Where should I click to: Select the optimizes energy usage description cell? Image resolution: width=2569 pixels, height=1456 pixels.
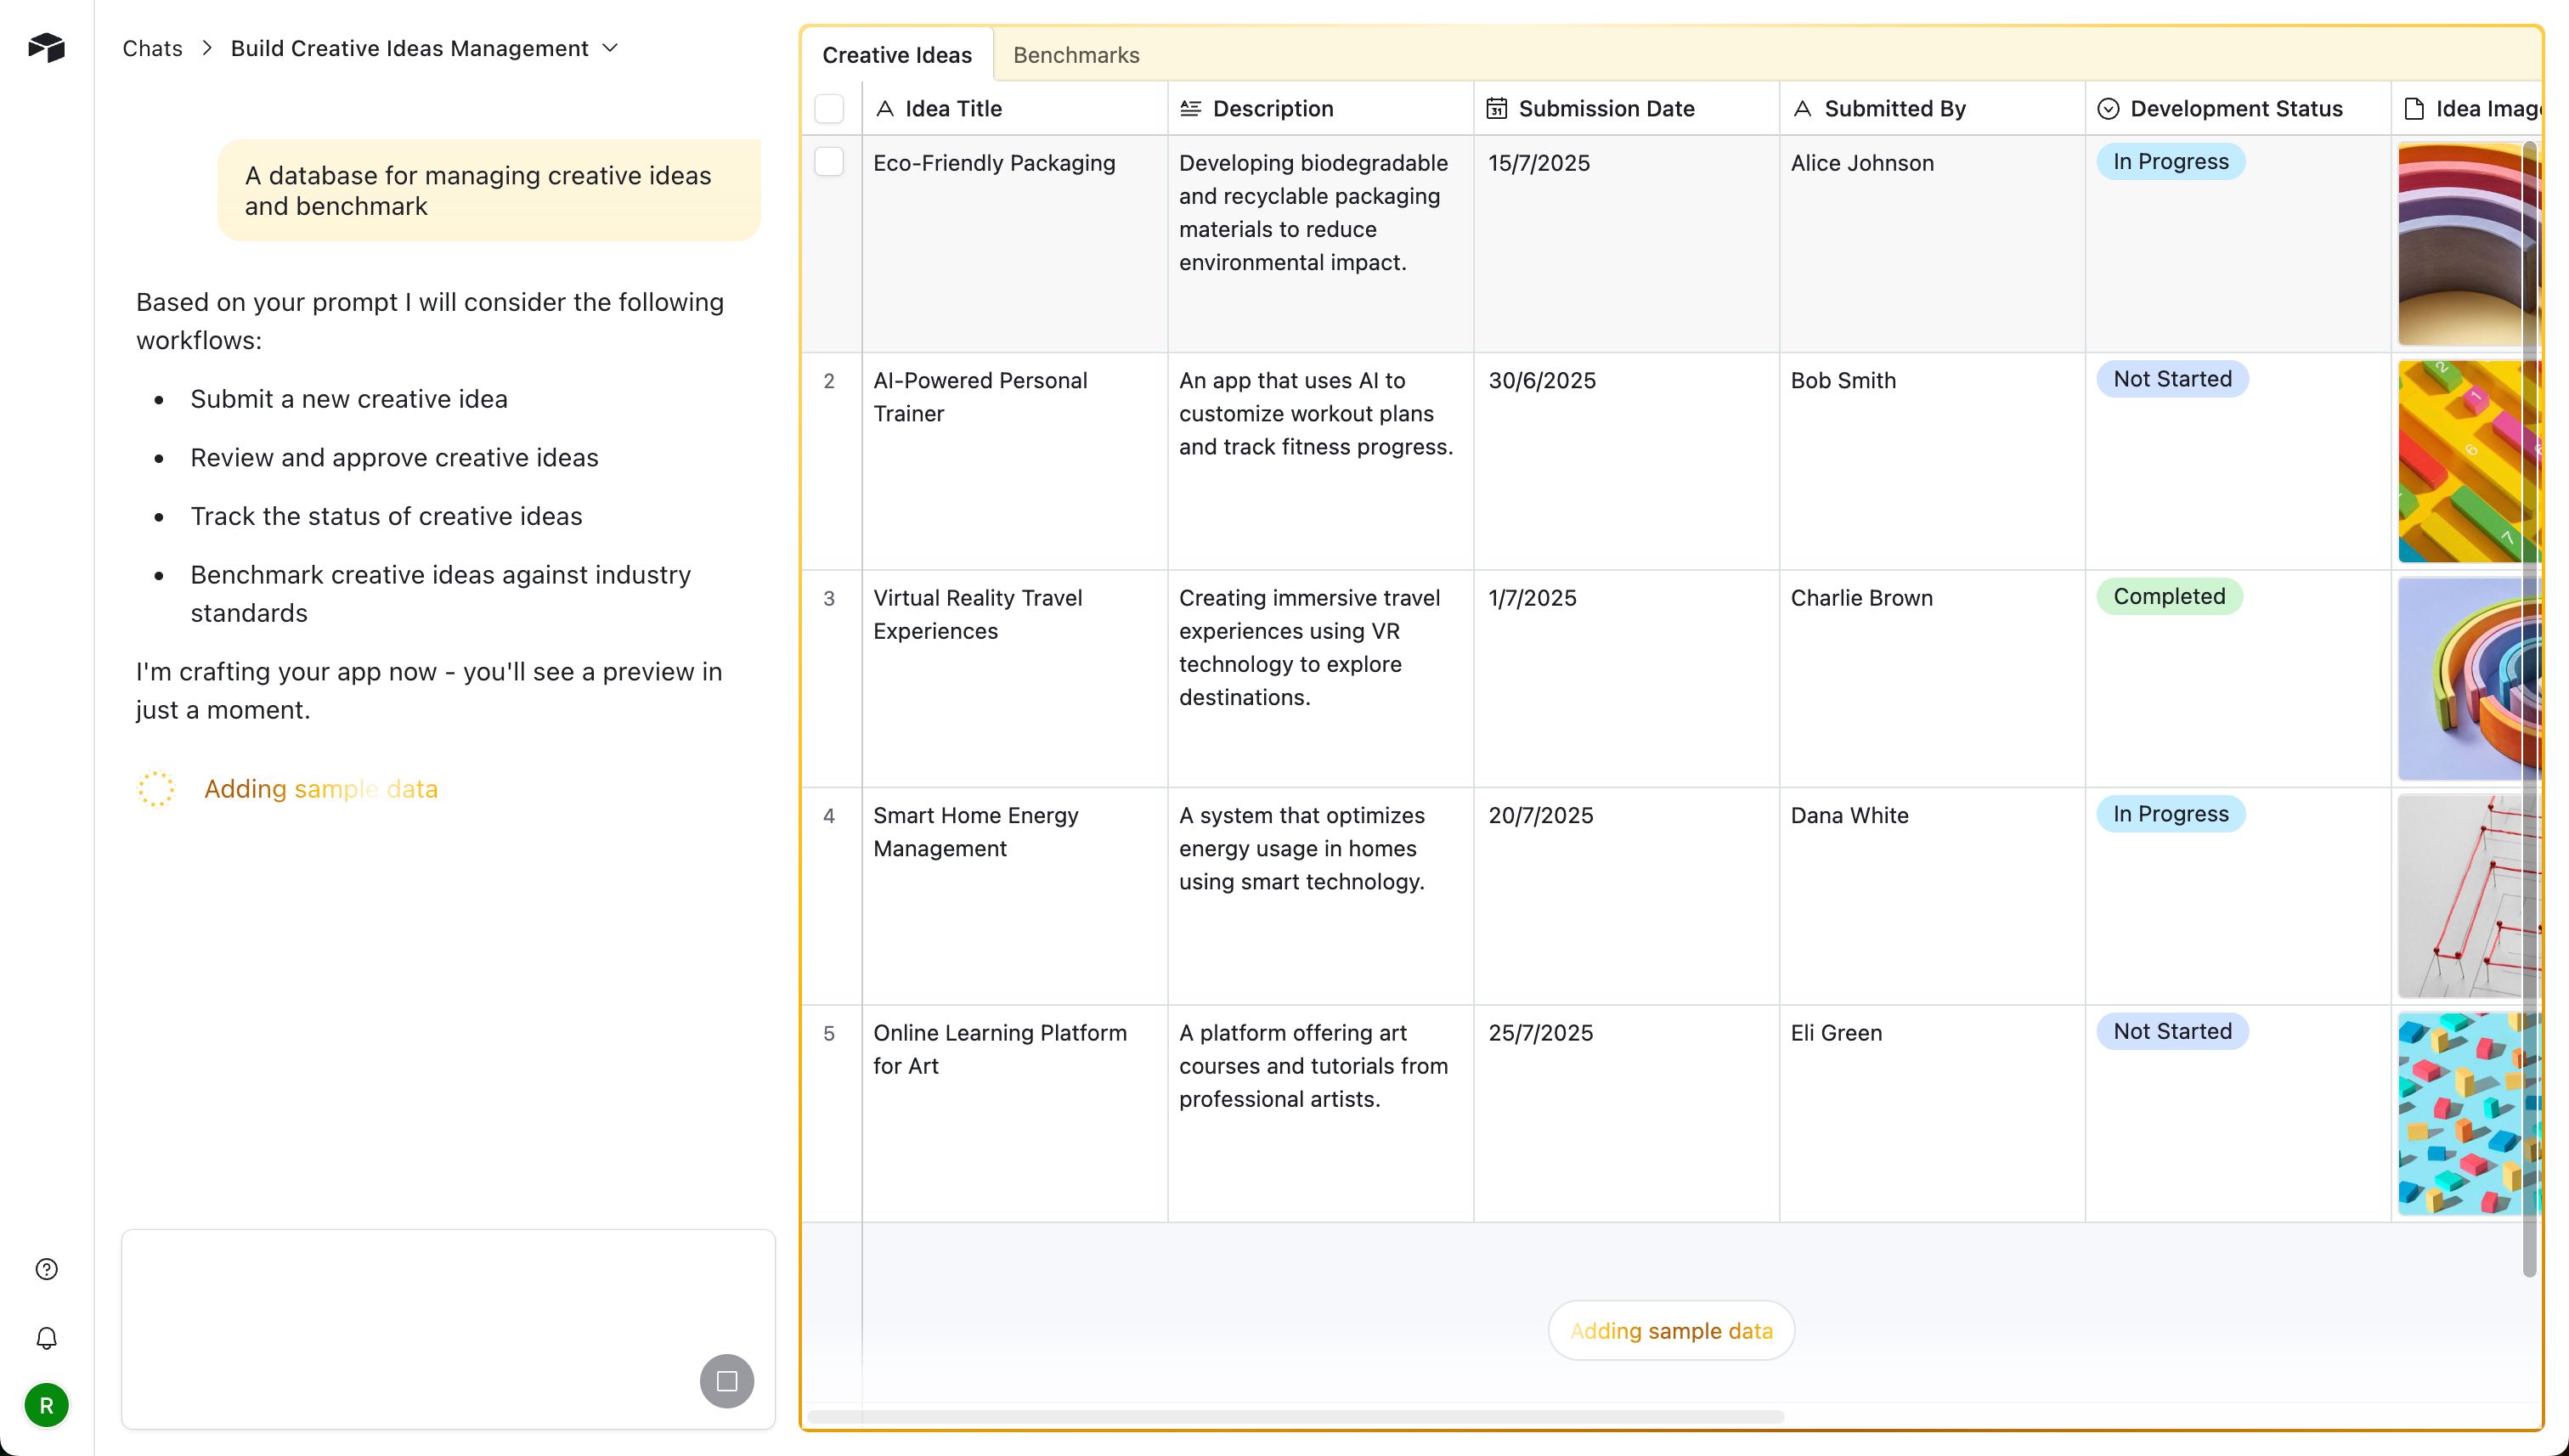[x=1321, y=897]
